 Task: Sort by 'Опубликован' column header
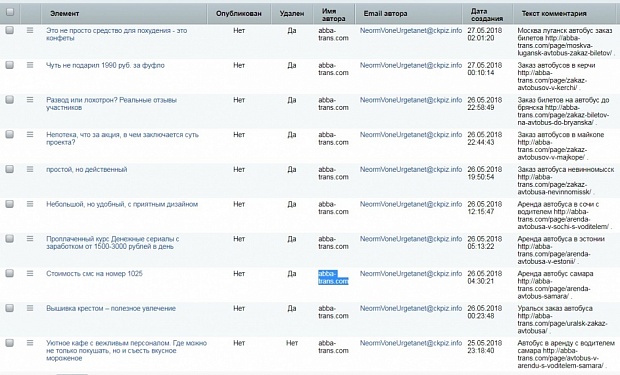pyautogui.click(x=238, y=13)
